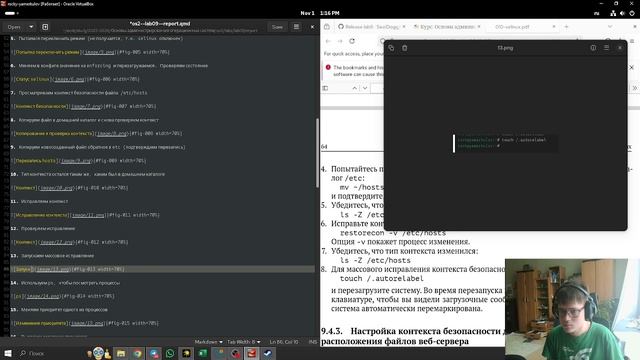Viewport: 640px width, 360px height.
Task: Switch to the GitHub Release browser tab
Action: pyautogui.click(x=371, y=27)
